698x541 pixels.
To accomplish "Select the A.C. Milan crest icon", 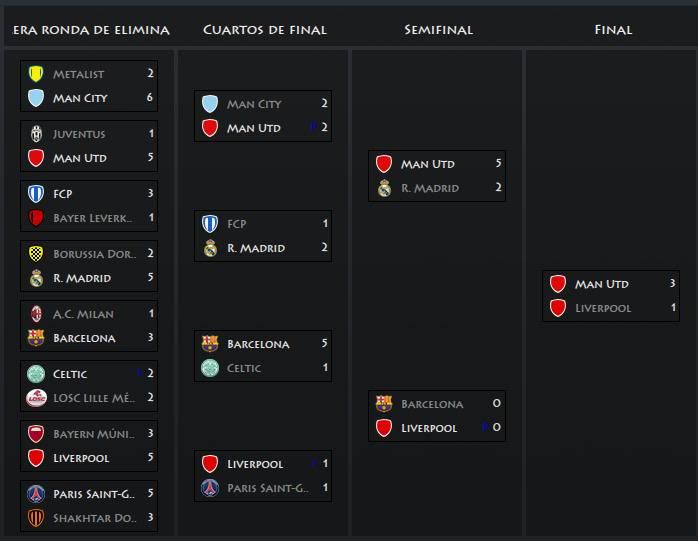I will coord(36,314).
